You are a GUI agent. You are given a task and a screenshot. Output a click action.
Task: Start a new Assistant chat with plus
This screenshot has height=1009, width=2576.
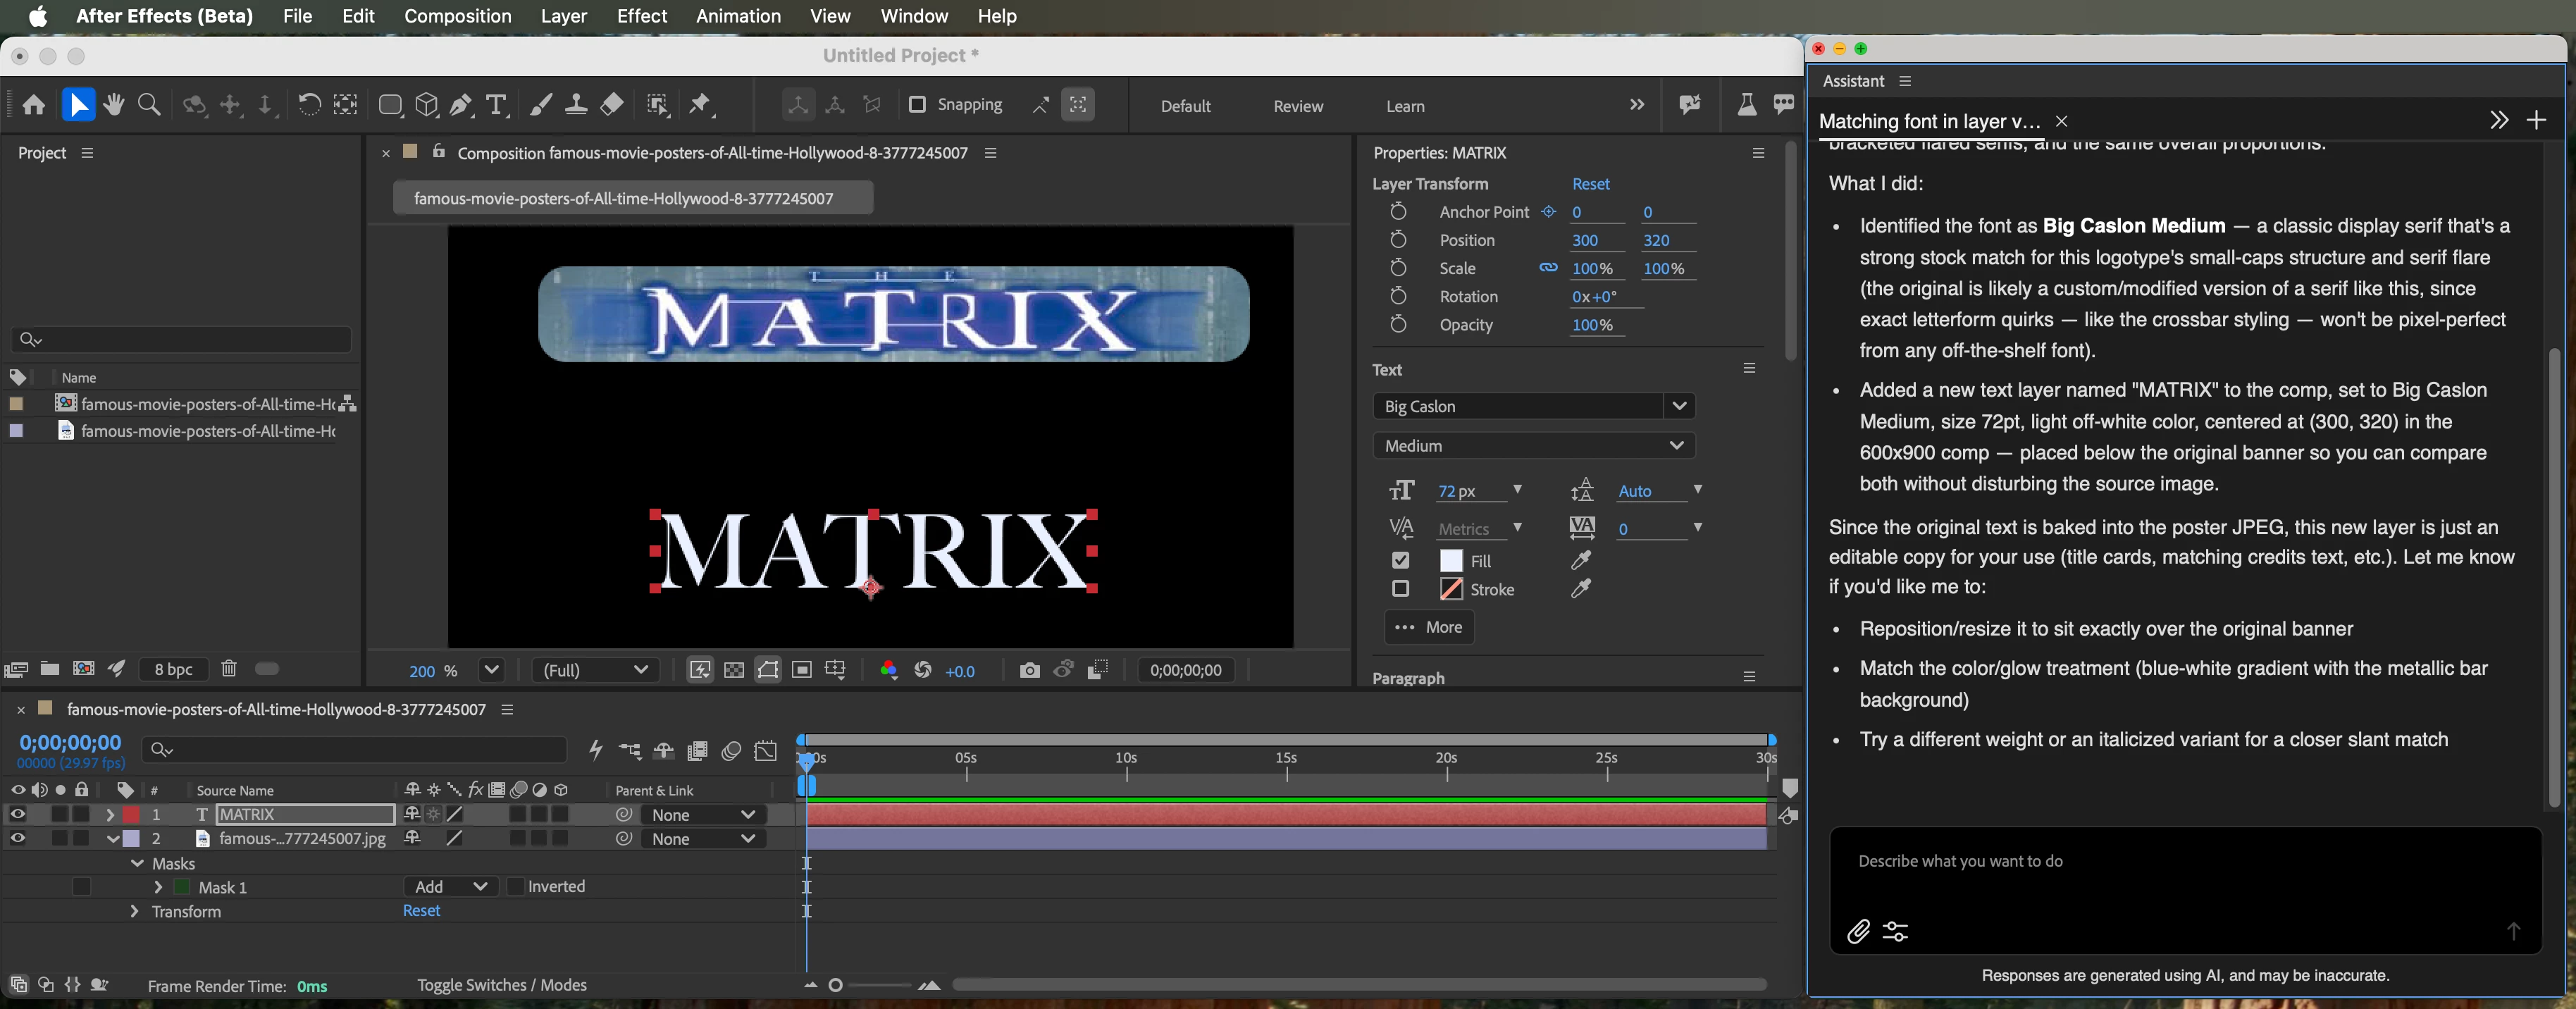[2536, 121]
